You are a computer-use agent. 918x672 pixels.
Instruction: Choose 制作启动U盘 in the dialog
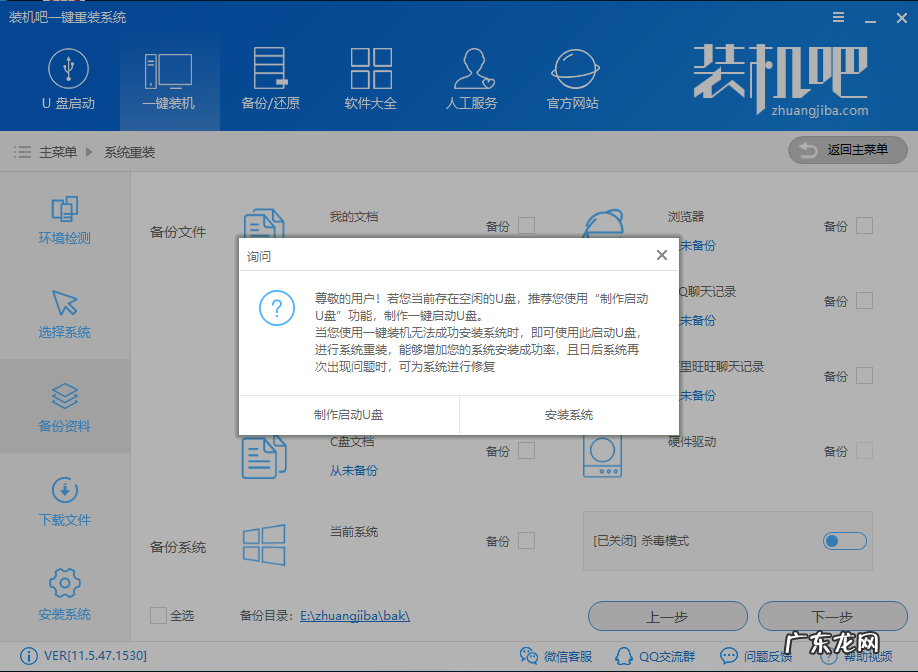[347, 414]
